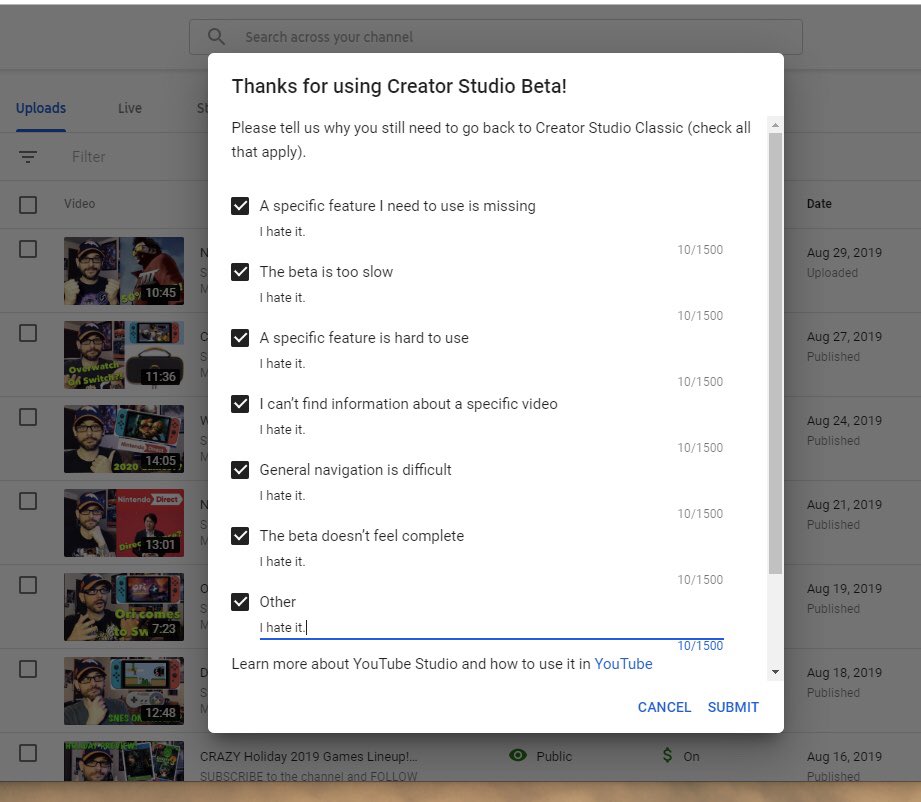Uncheck 'The beta is too slow'
The height and width of the screenshot is (802, 921).
(x=240, y=271)
